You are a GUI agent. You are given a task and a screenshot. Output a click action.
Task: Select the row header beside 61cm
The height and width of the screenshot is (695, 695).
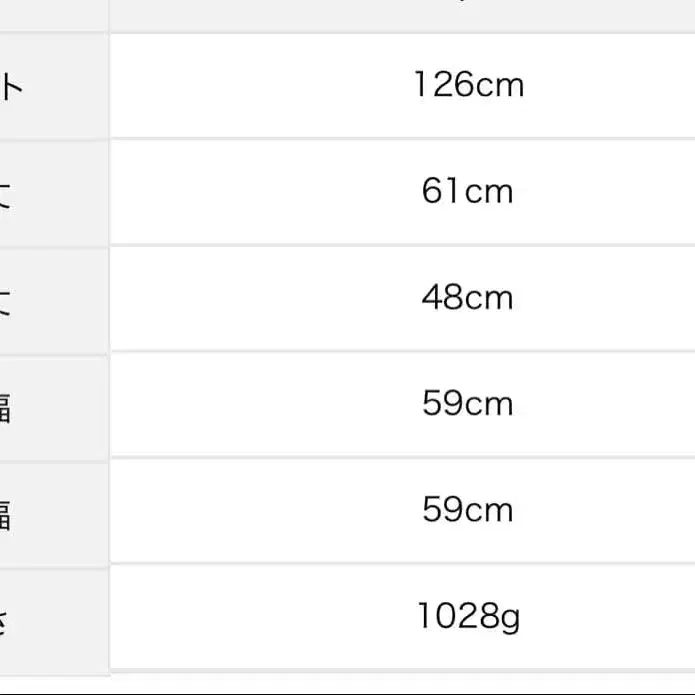pos(52,193)
